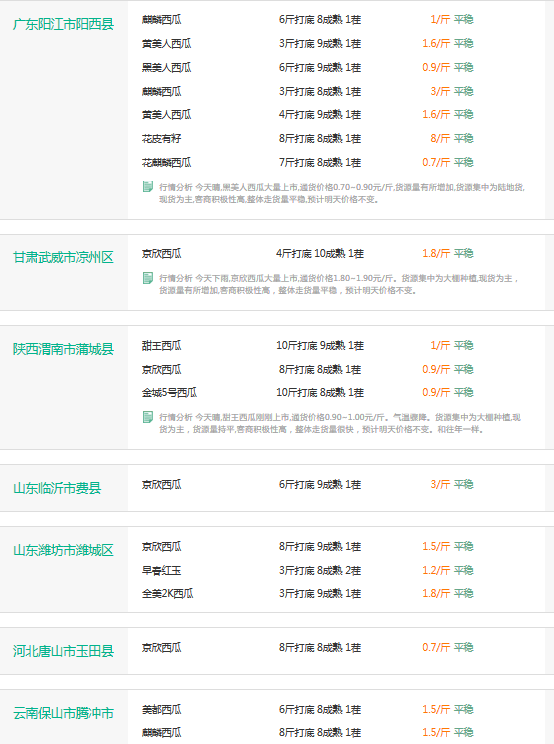554x744 pixels.
Task: Open the 河北唐山市玉田县 region link
Action: (x=64, y=651)
